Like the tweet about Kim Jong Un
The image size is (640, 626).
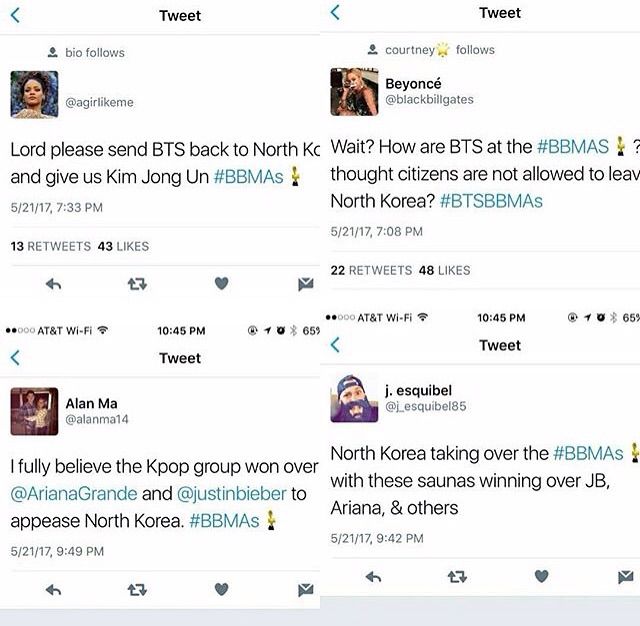click(x=221, y=283)
